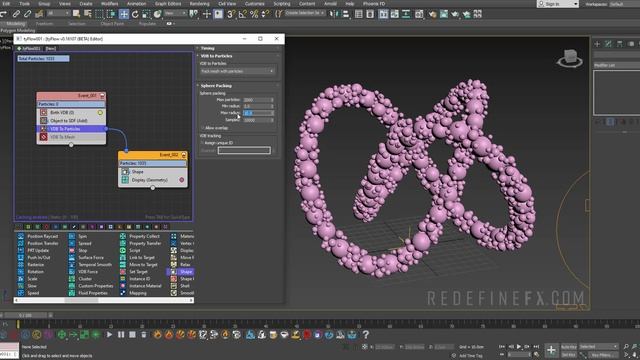
Task: Click the Select and Place icon
Action: click(158, 14)
